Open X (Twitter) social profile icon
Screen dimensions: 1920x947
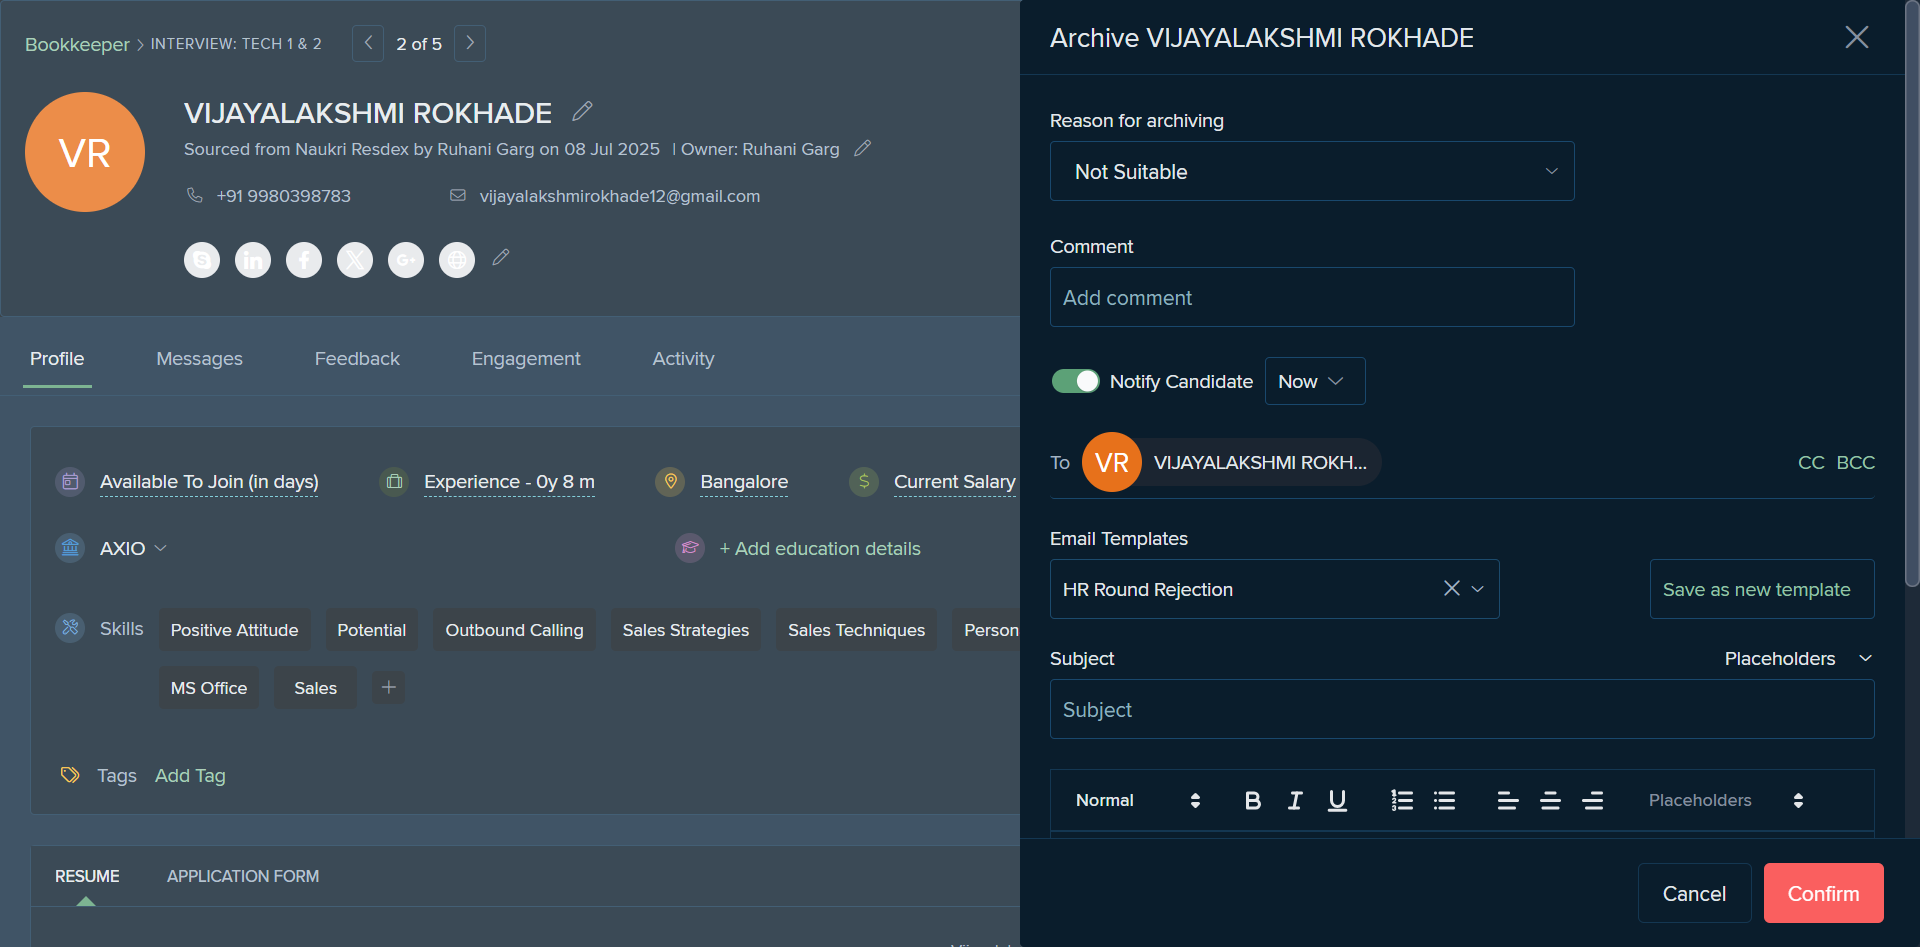point(355,260)
